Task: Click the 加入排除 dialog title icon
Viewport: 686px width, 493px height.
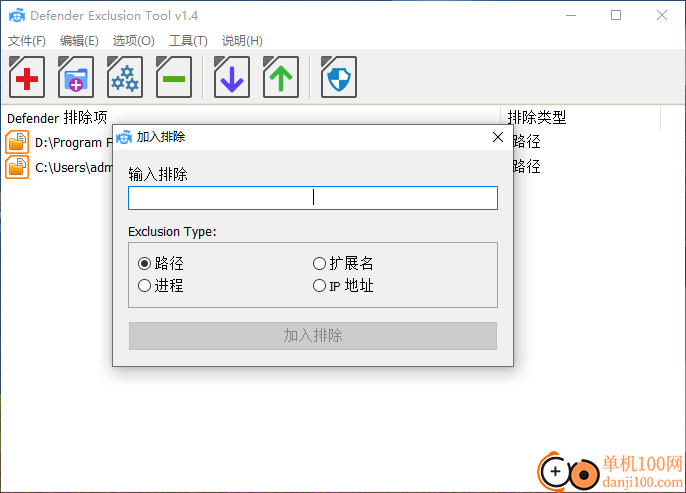Action: coord(124,137)
